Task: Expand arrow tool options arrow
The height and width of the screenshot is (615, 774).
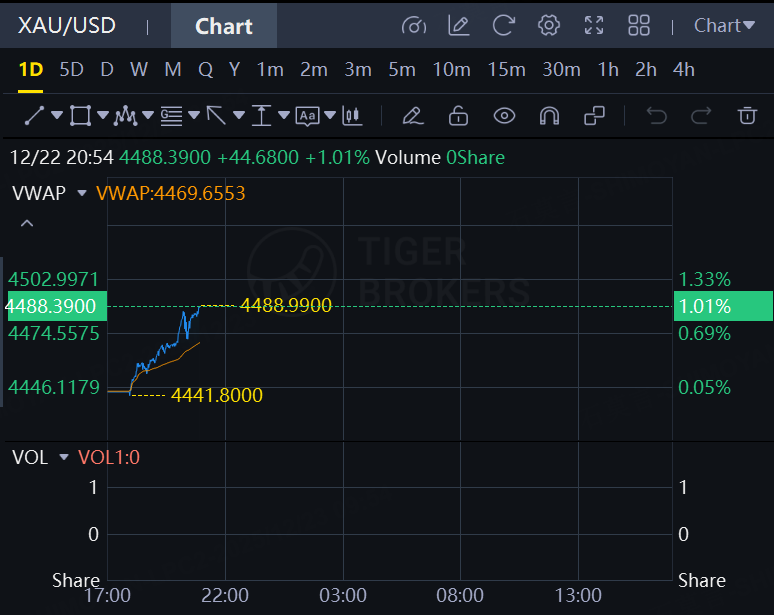Action: 239,115
